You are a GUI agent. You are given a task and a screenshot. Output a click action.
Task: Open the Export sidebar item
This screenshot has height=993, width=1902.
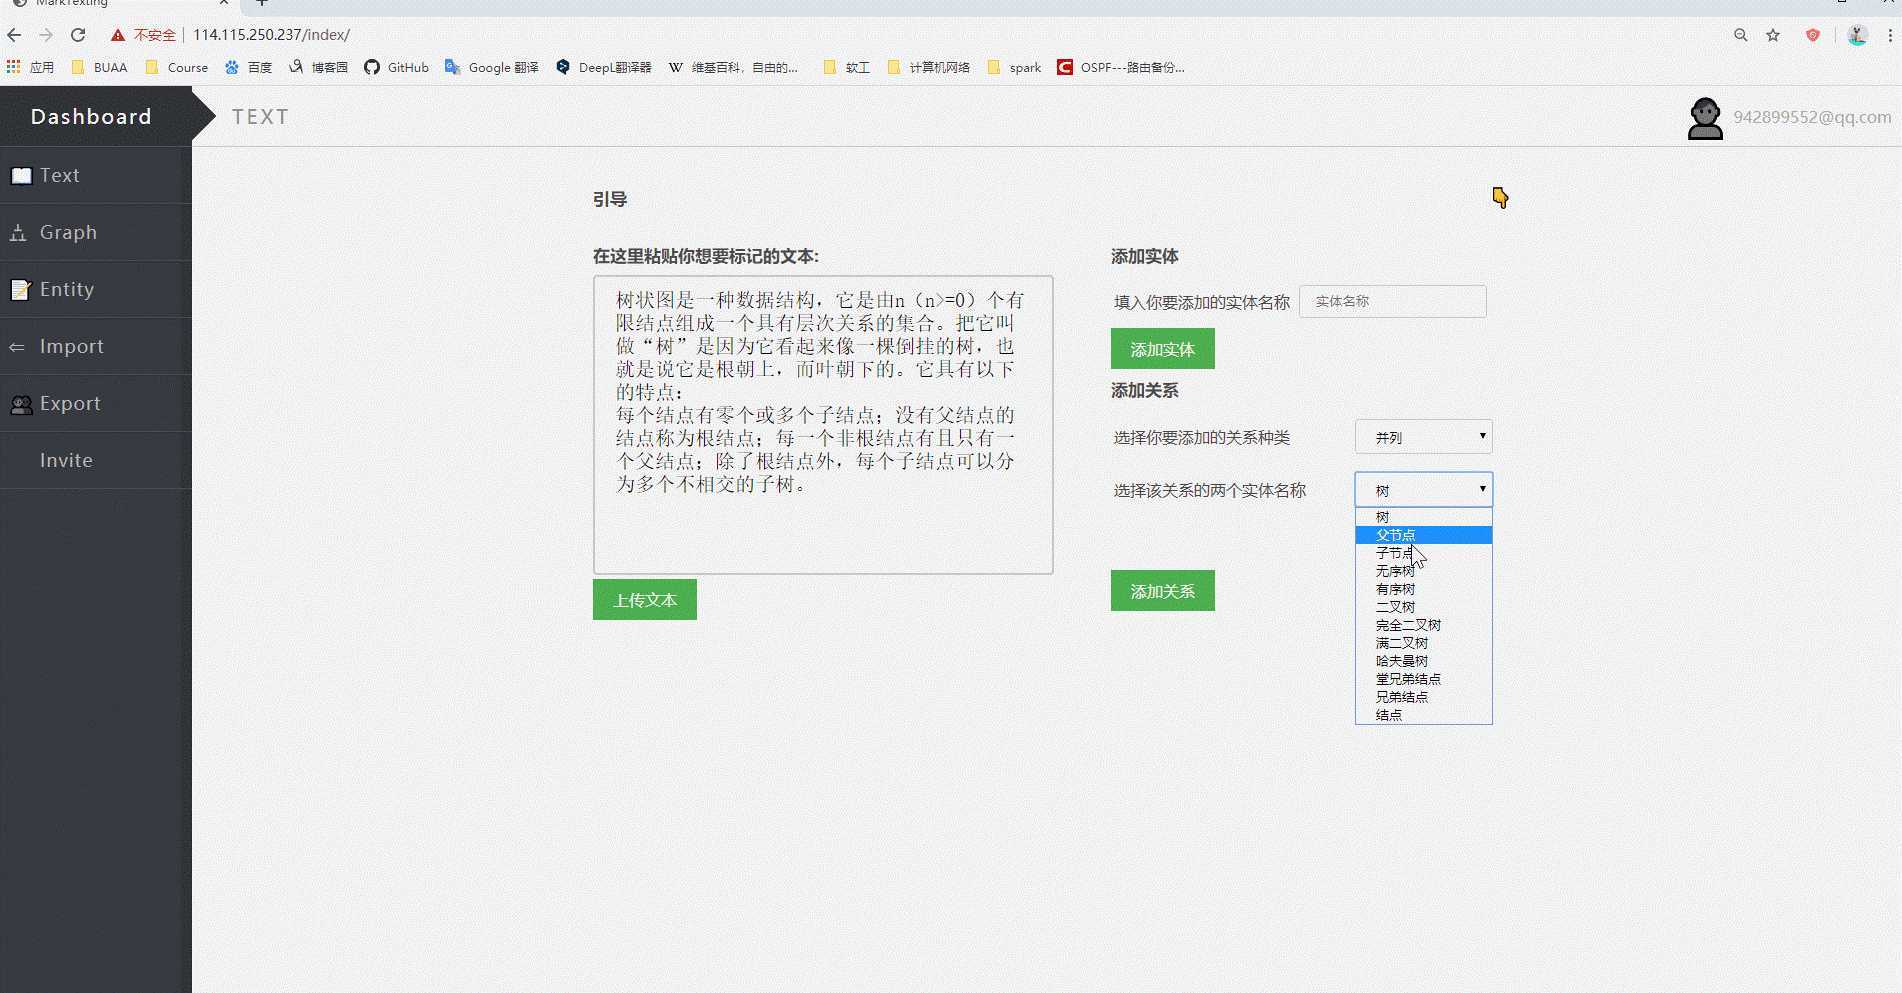[96, 403]
